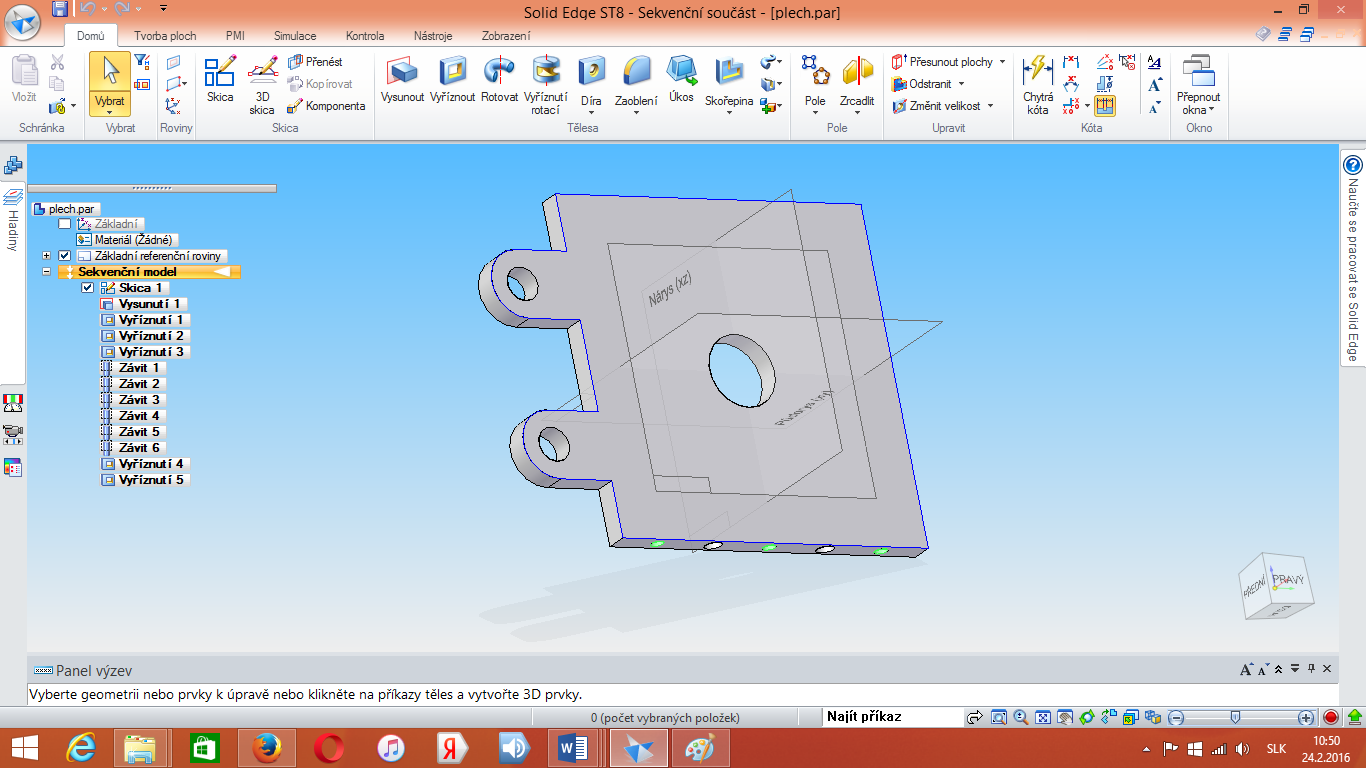Activate the Rotate view tool in status bar

click(1087, 718)
